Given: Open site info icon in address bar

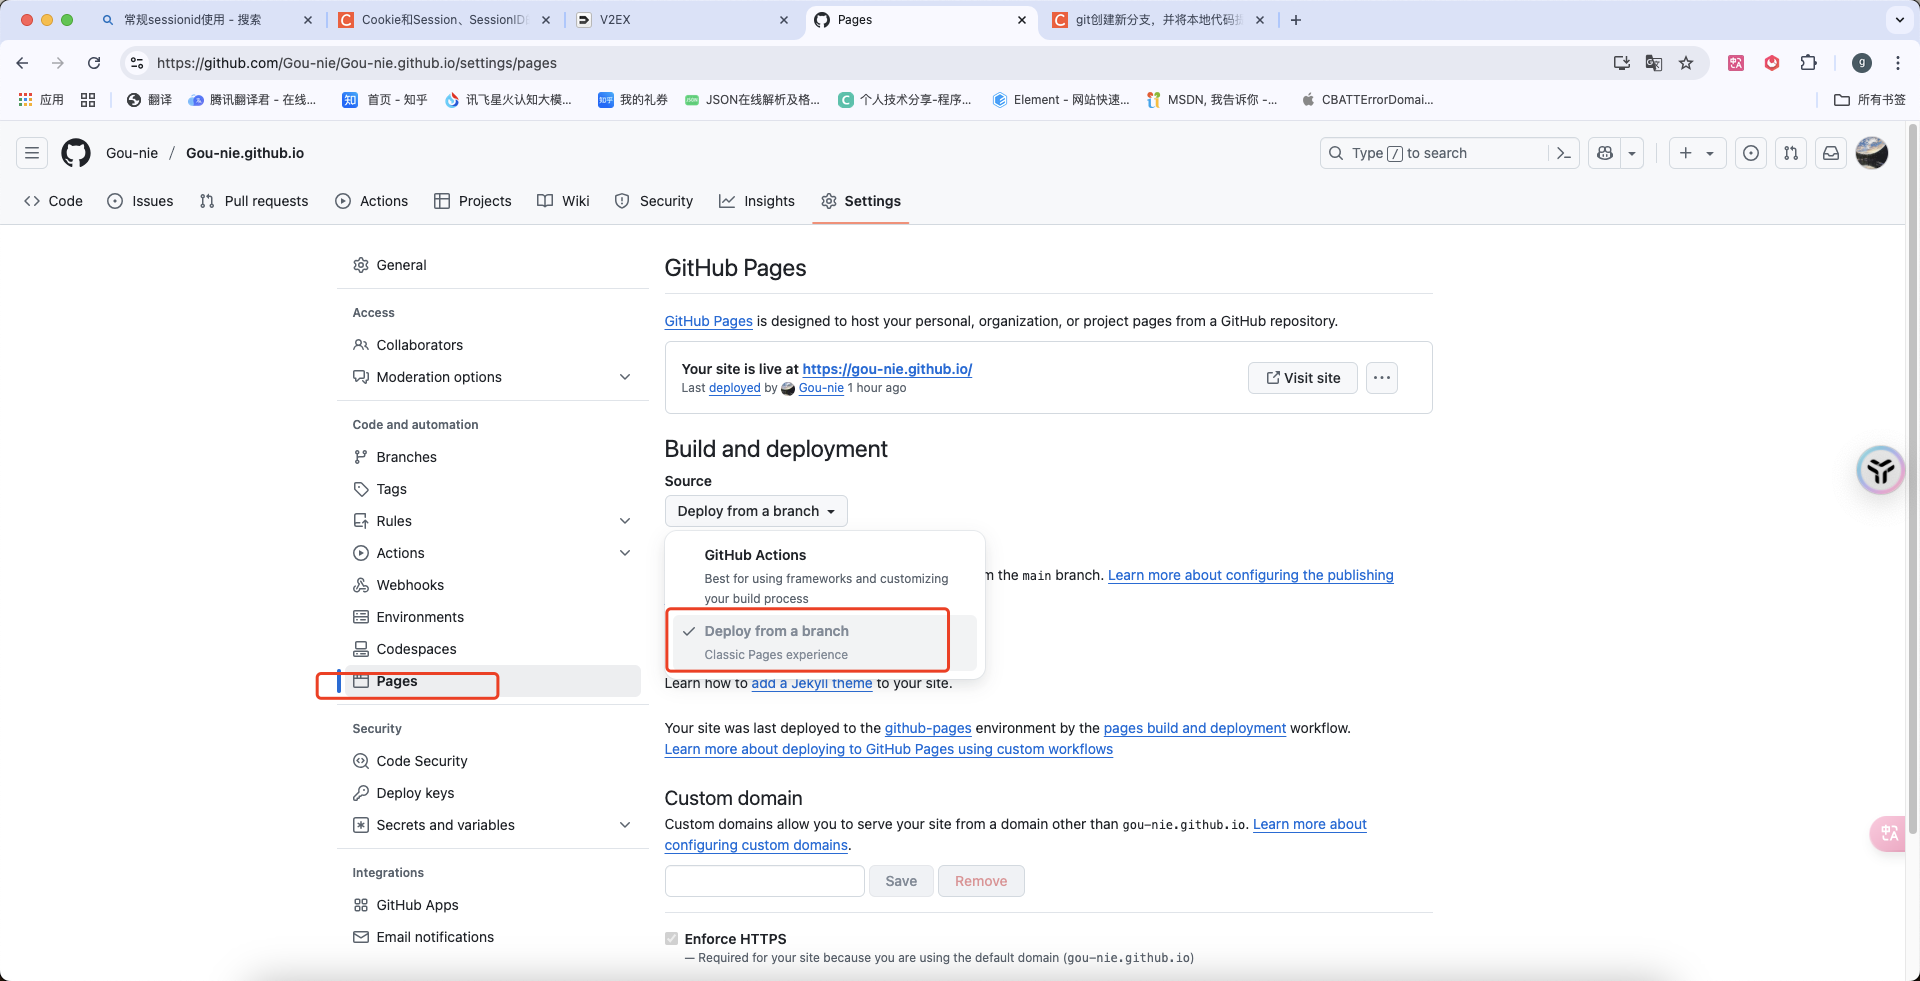Looking at the screenshot, I should click(137, 63).
